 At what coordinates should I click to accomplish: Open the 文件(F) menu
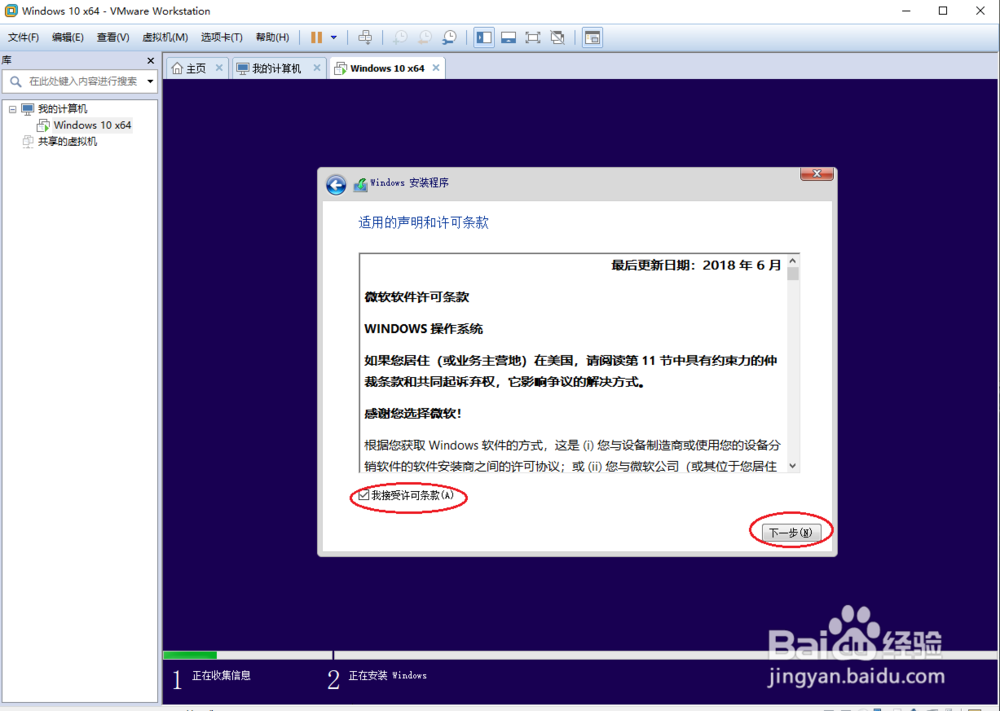pos(23,38)
